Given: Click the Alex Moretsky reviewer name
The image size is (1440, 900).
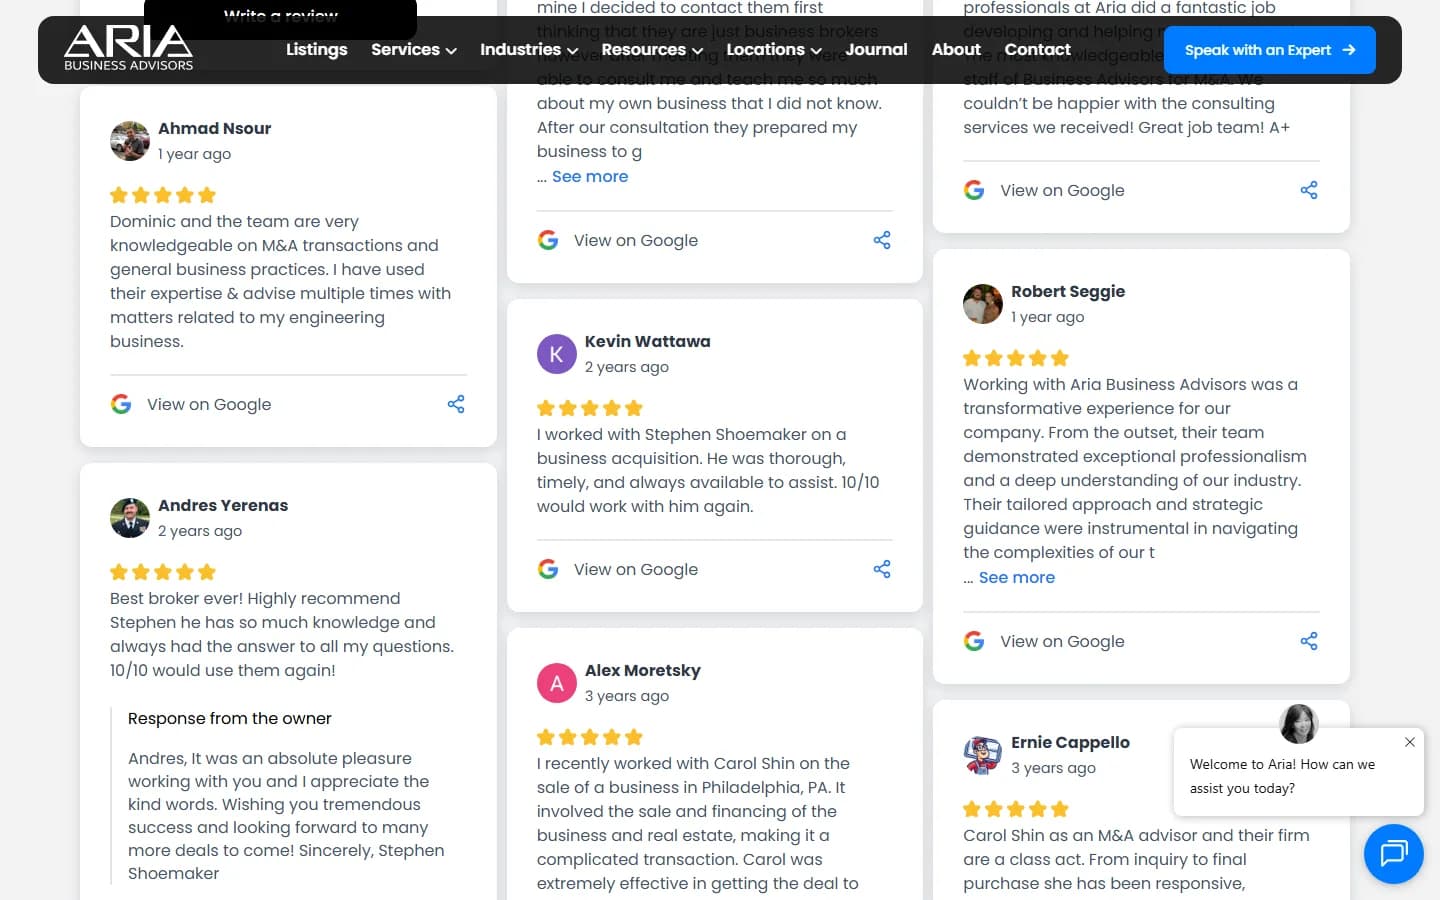Looking at the screenshot, I should 642,670.
